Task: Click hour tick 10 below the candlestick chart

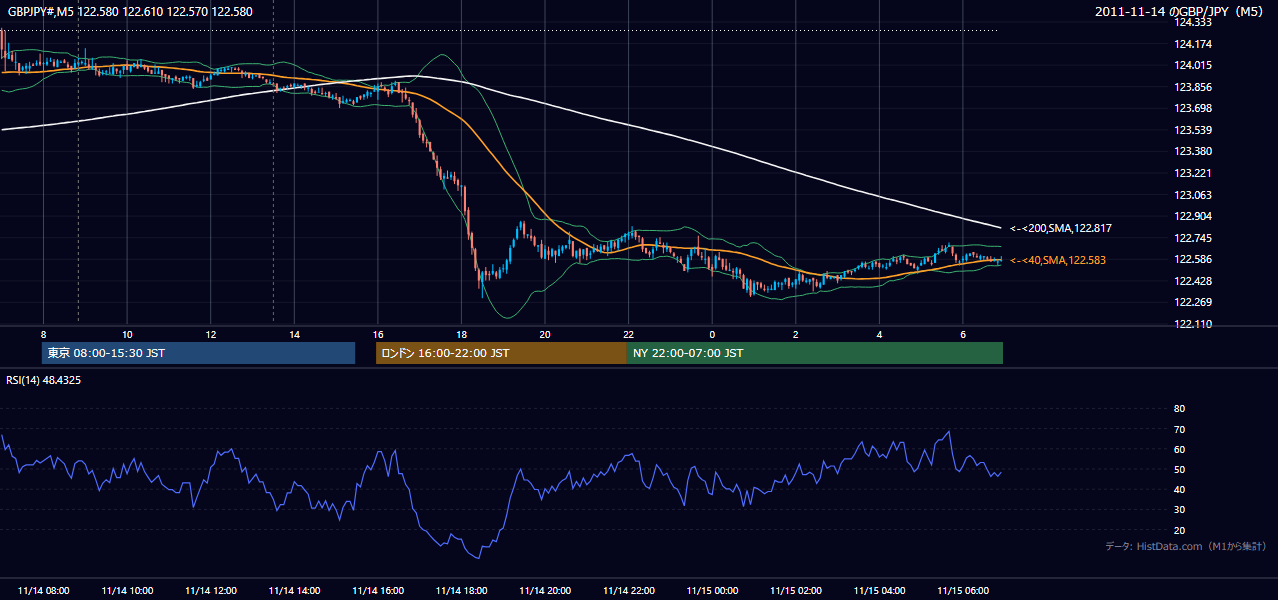Action: (127, 334)
